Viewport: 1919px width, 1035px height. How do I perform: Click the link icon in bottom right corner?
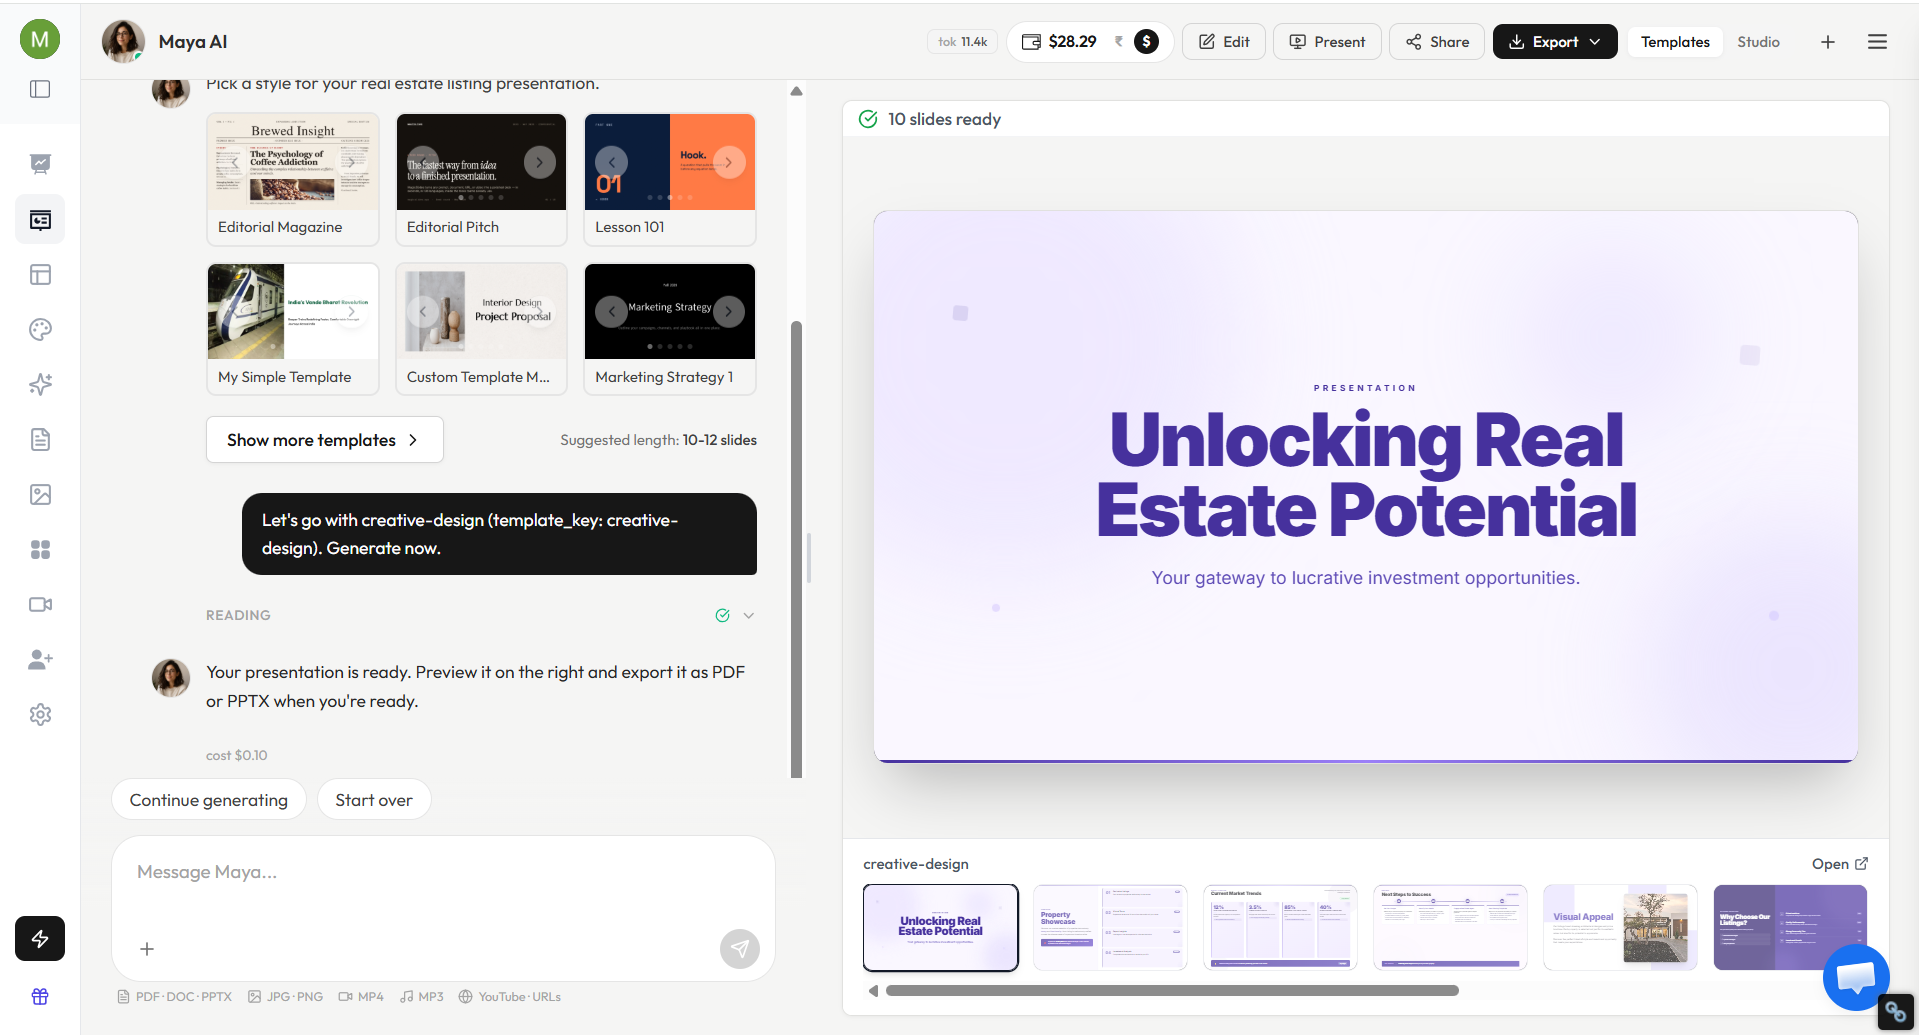tap(1896, 1013)
